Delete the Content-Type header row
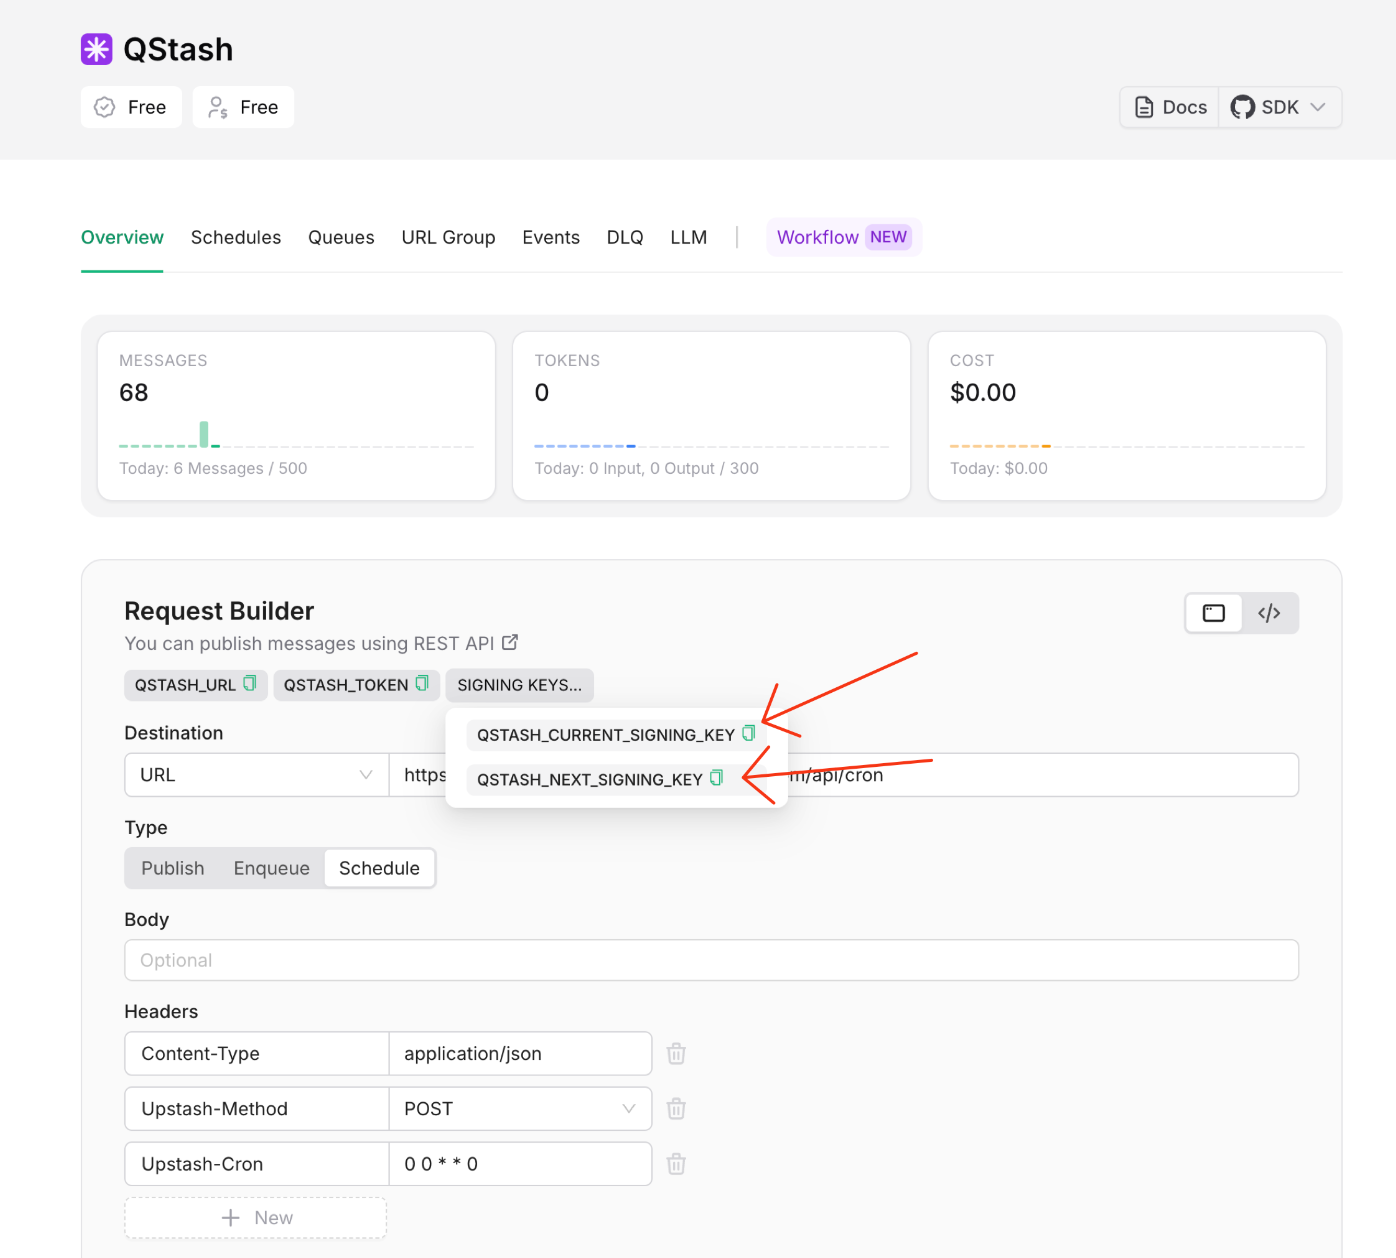 (676, 1053)
